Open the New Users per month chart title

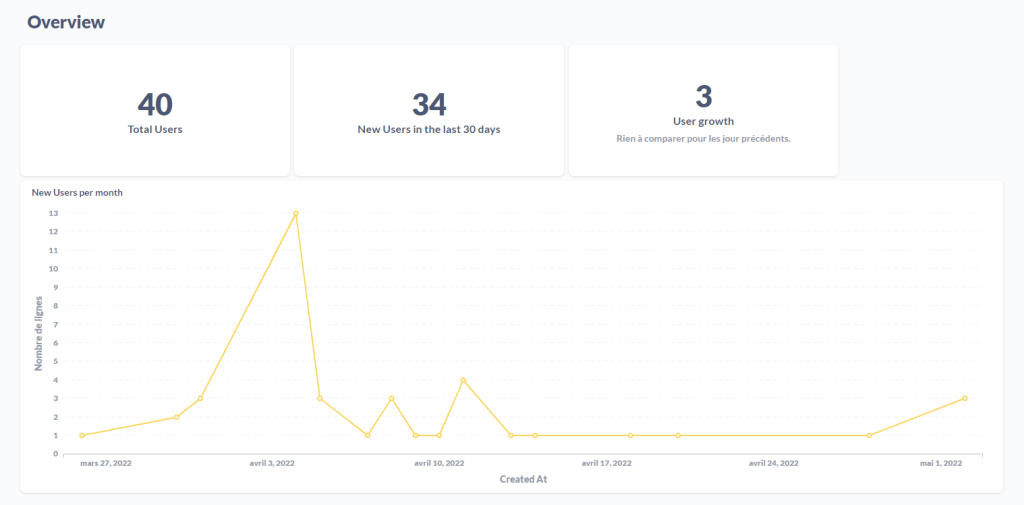coord(77,192)
